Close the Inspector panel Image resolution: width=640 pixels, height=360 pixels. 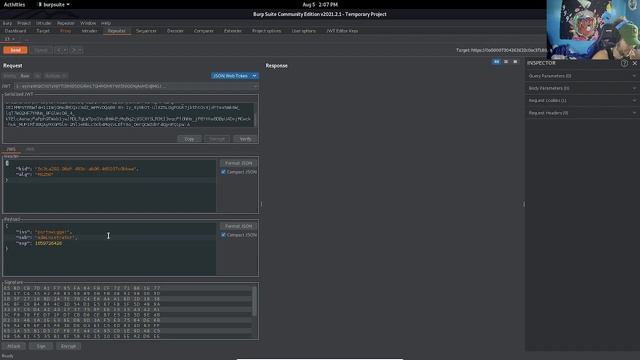click(635, 63)
